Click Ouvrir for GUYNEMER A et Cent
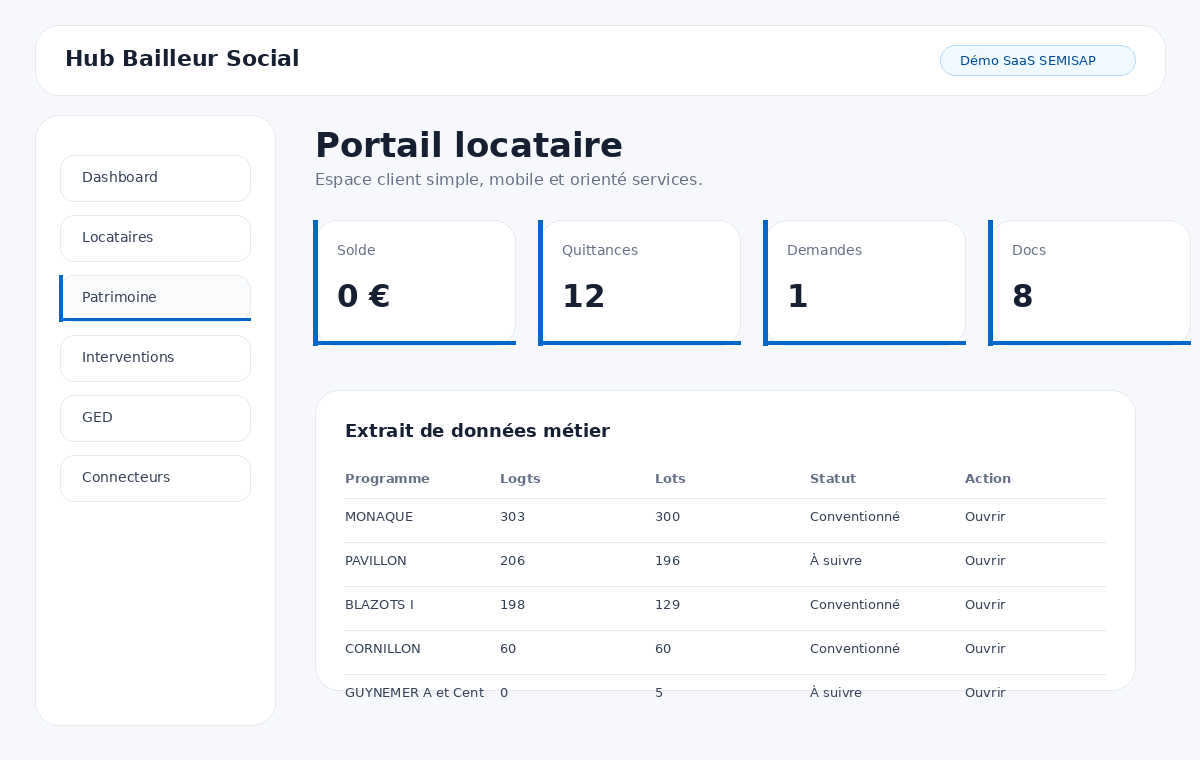 click(x=985, y=693)
